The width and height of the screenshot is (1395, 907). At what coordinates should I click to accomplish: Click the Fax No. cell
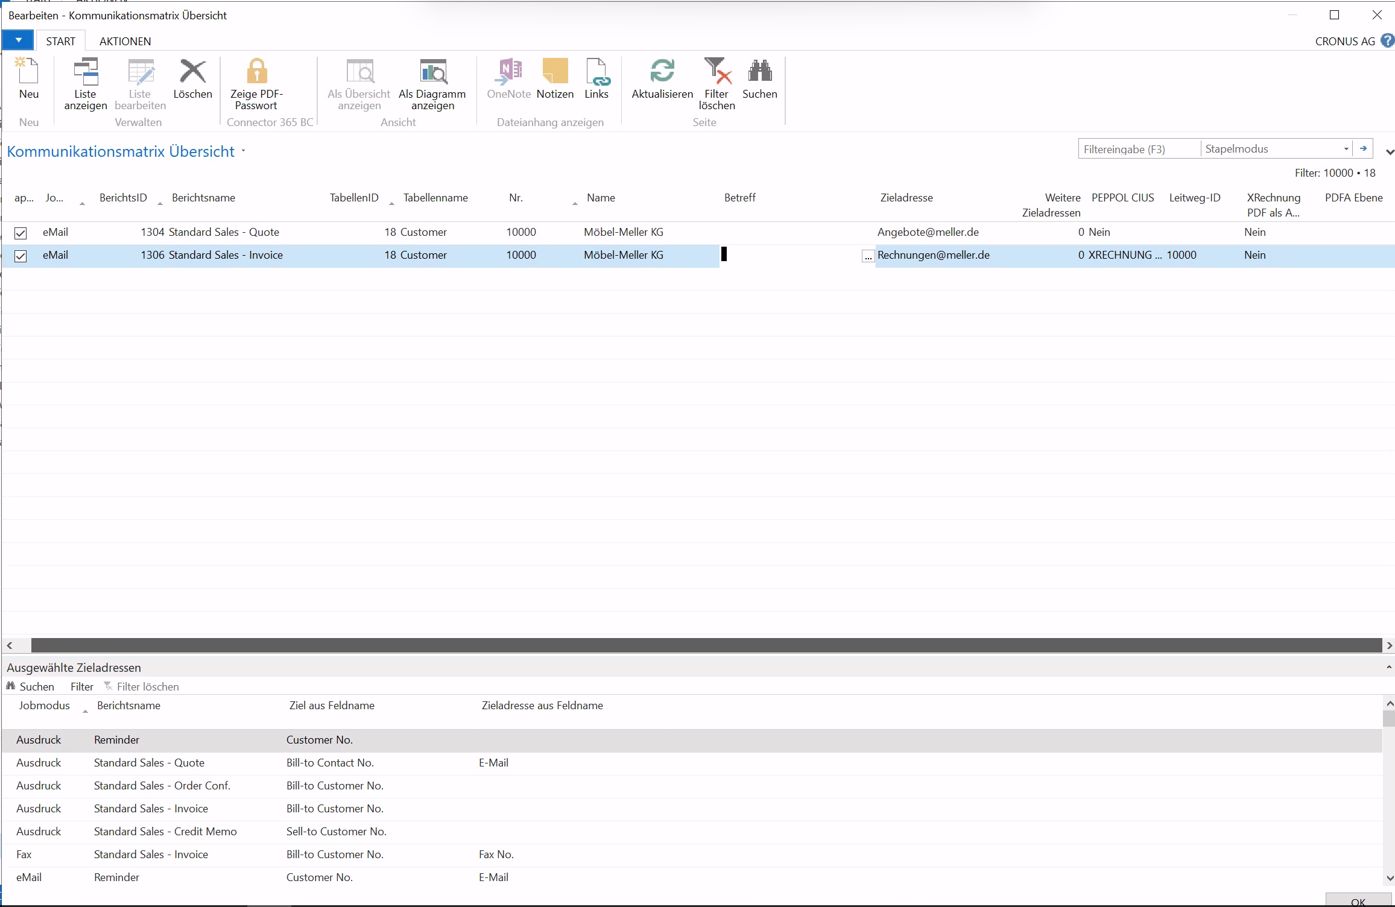pyautogui.click(x=496, y=855)
